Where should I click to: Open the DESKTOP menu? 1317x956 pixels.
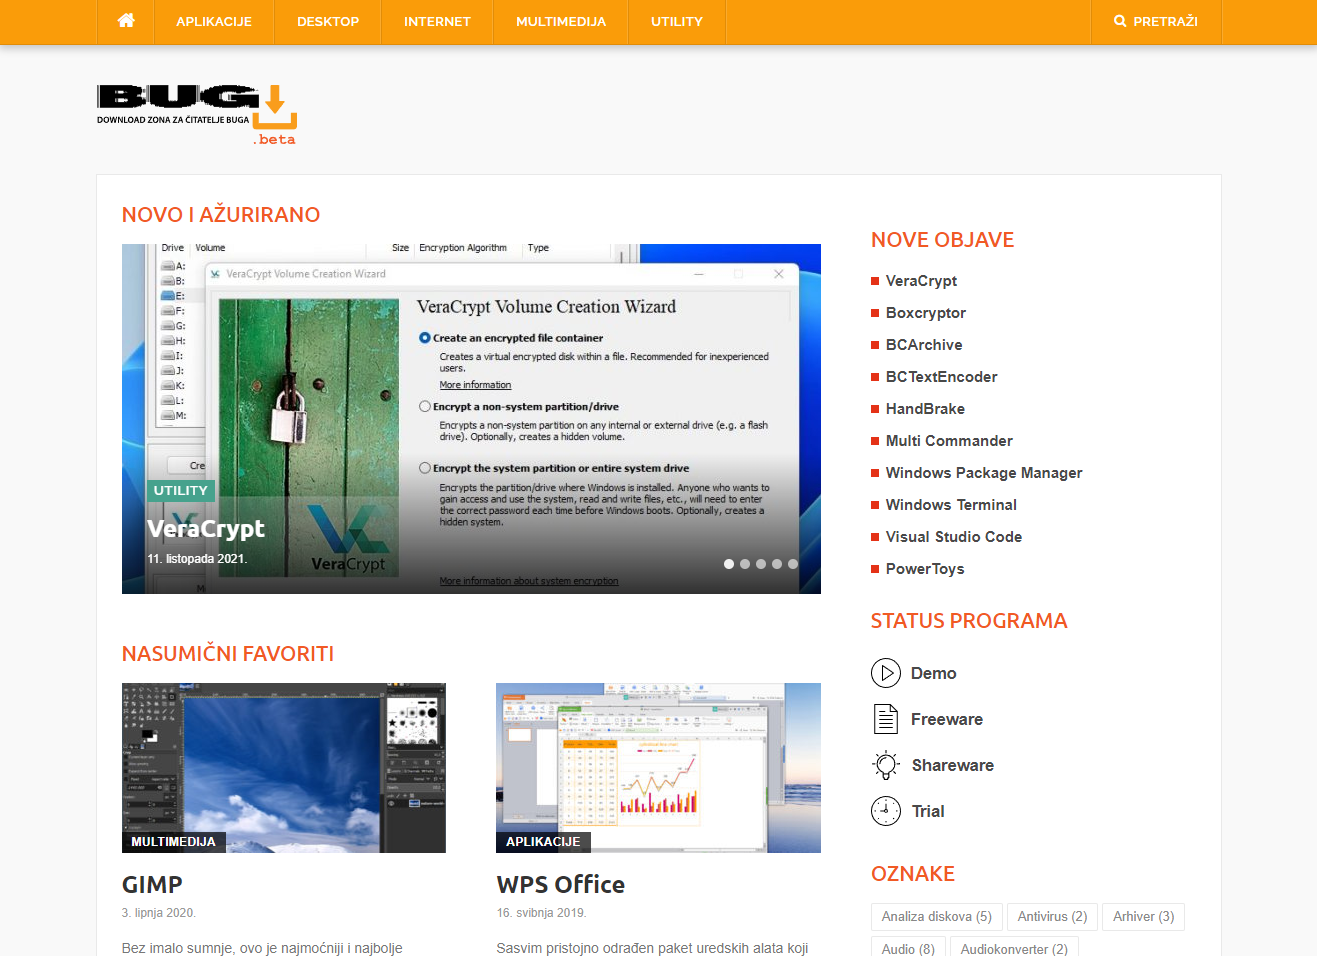pos(328,22)
